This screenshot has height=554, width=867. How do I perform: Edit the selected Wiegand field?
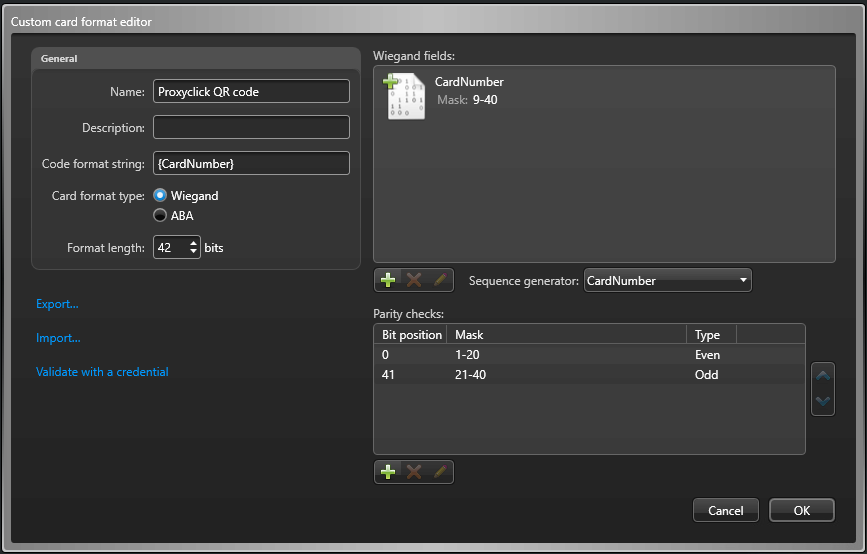[440, 280]
